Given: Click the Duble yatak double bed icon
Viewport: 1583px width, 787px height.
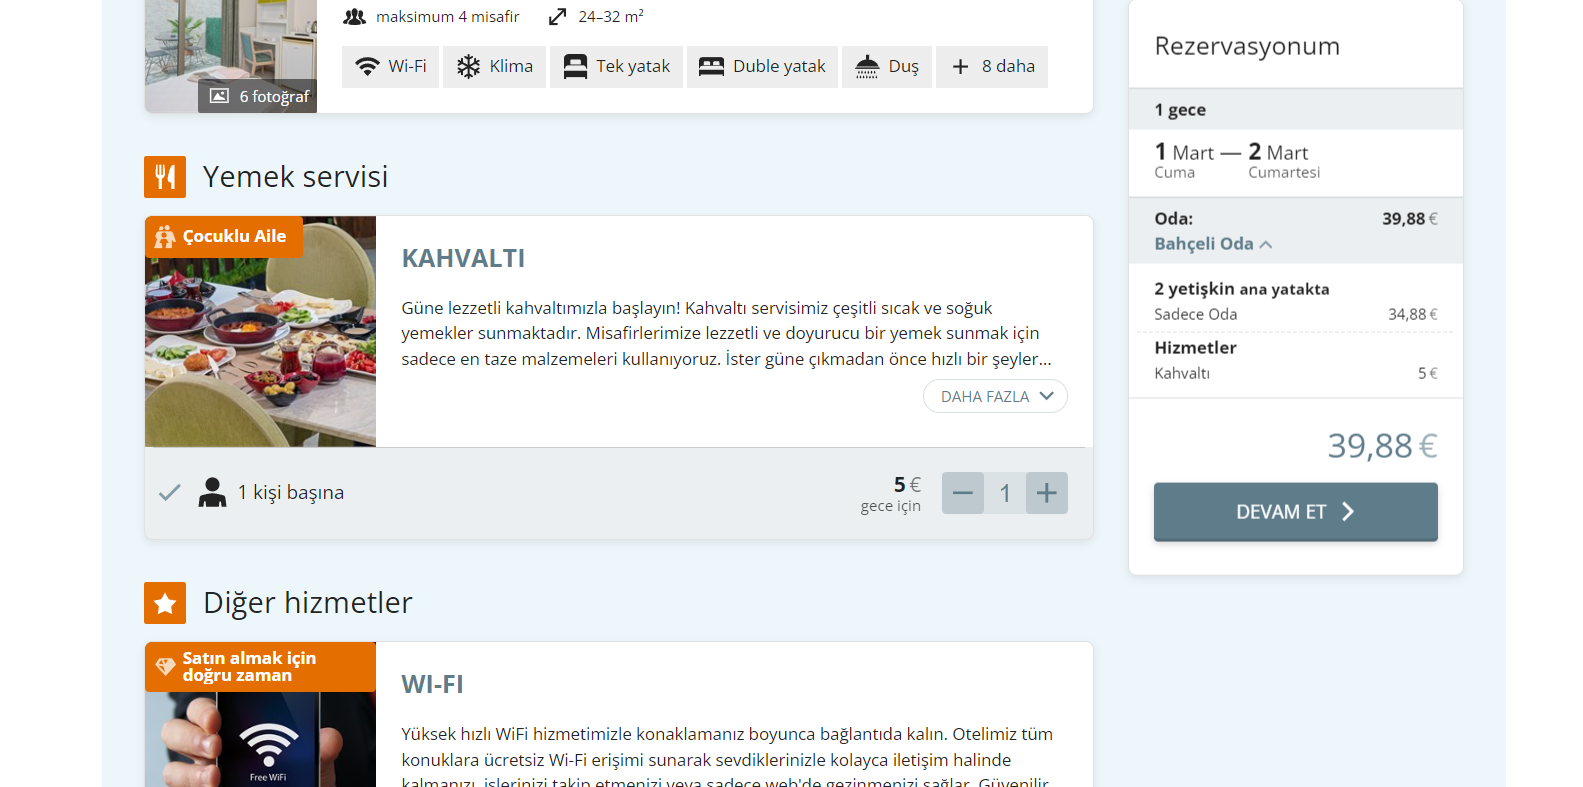Looking at the screenshot, I should click(x=711, y=67).
